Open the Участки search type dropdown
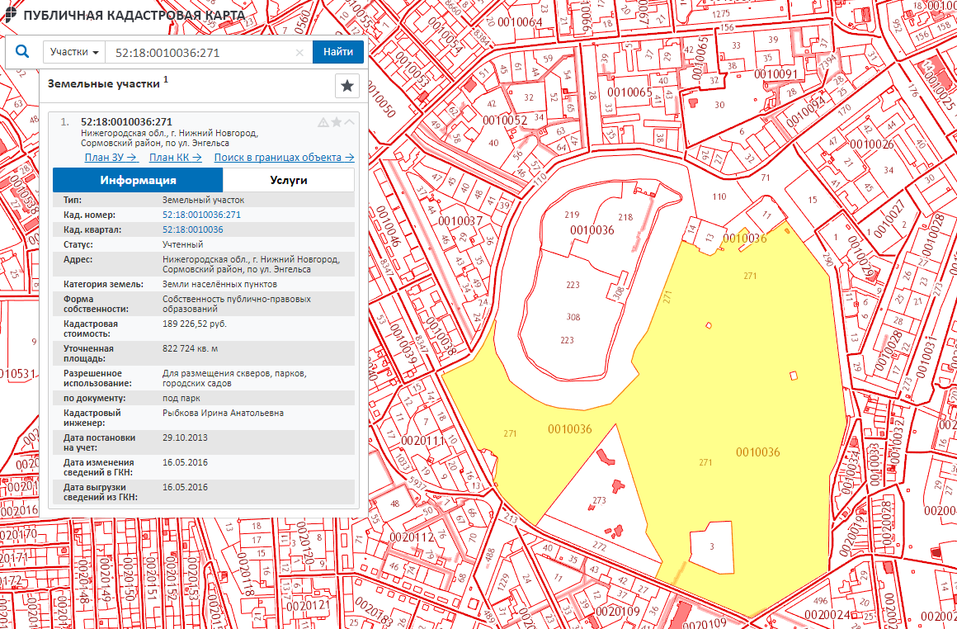 pos(76,52)
